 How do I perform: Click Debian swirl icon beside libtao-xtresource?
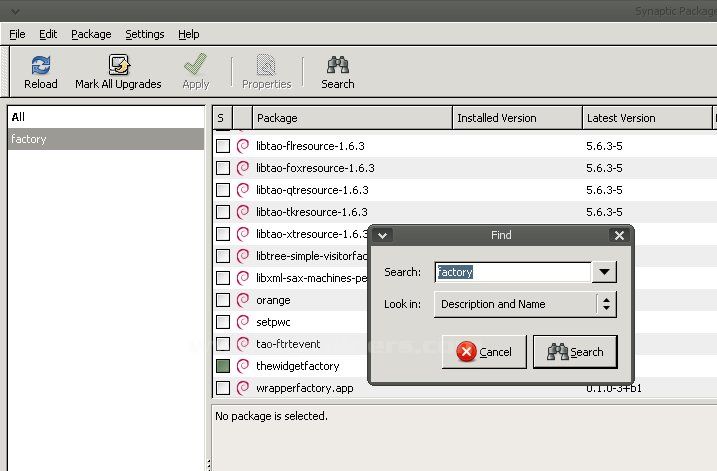pos(243,234)
